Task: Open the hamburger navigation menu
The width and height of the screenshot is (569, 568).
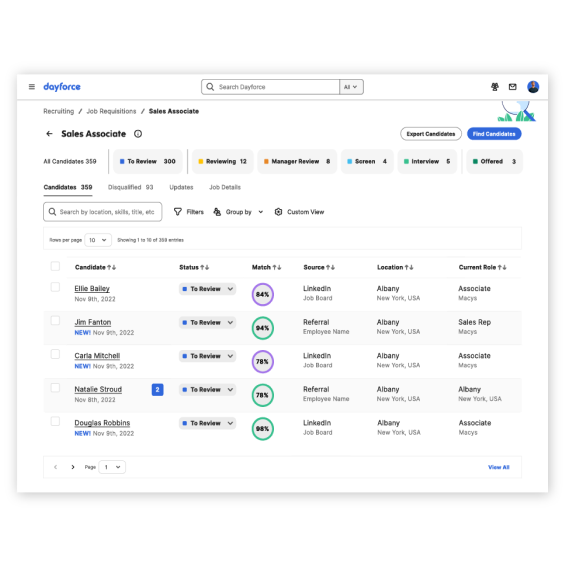Action: pos(32,87)
